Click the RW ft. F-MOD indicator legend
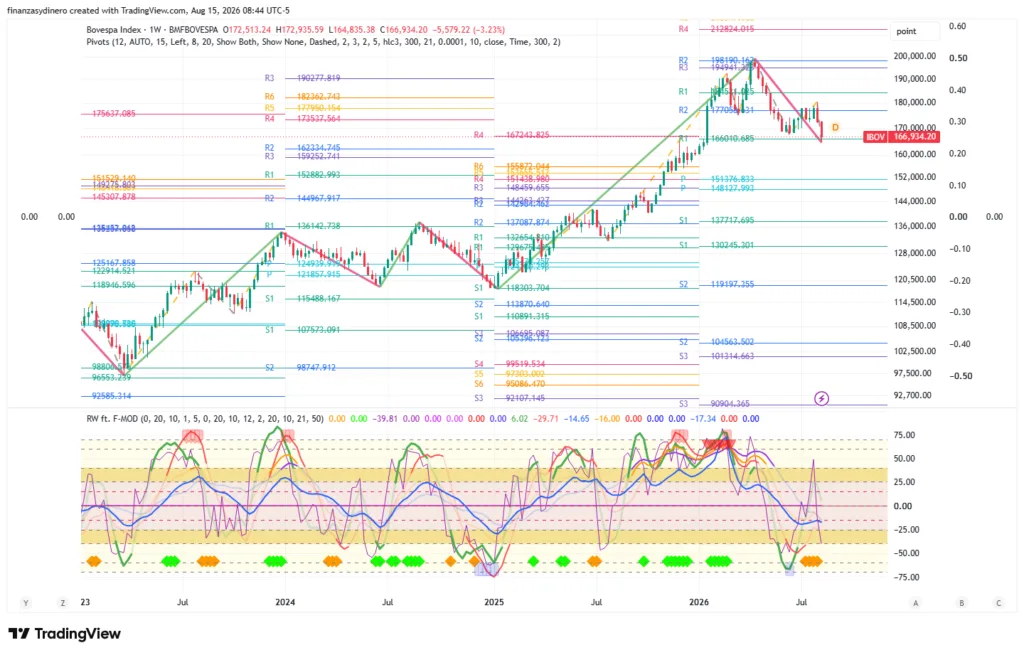 point(205,419)
